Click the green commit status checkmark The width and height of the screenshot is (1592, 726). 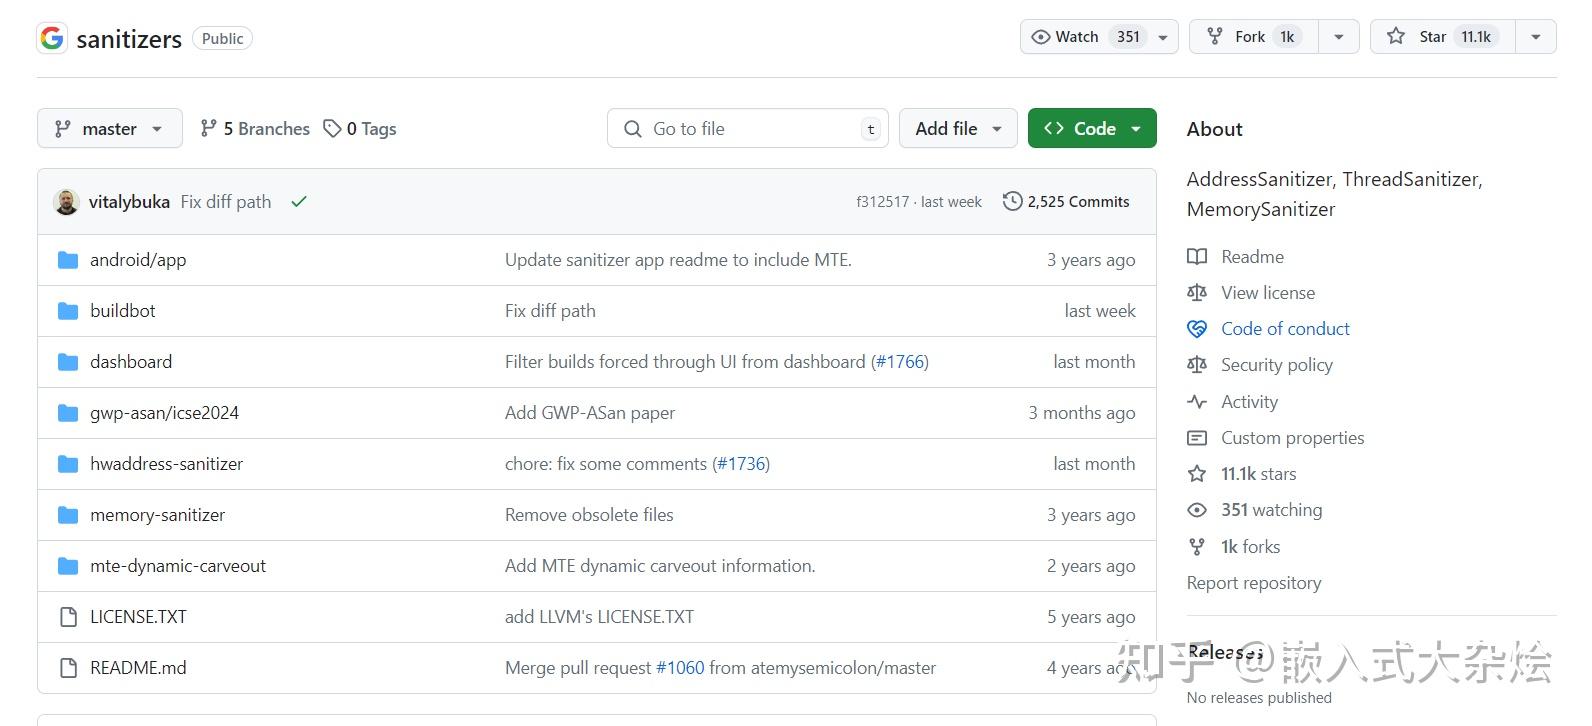tap(299, 202)
